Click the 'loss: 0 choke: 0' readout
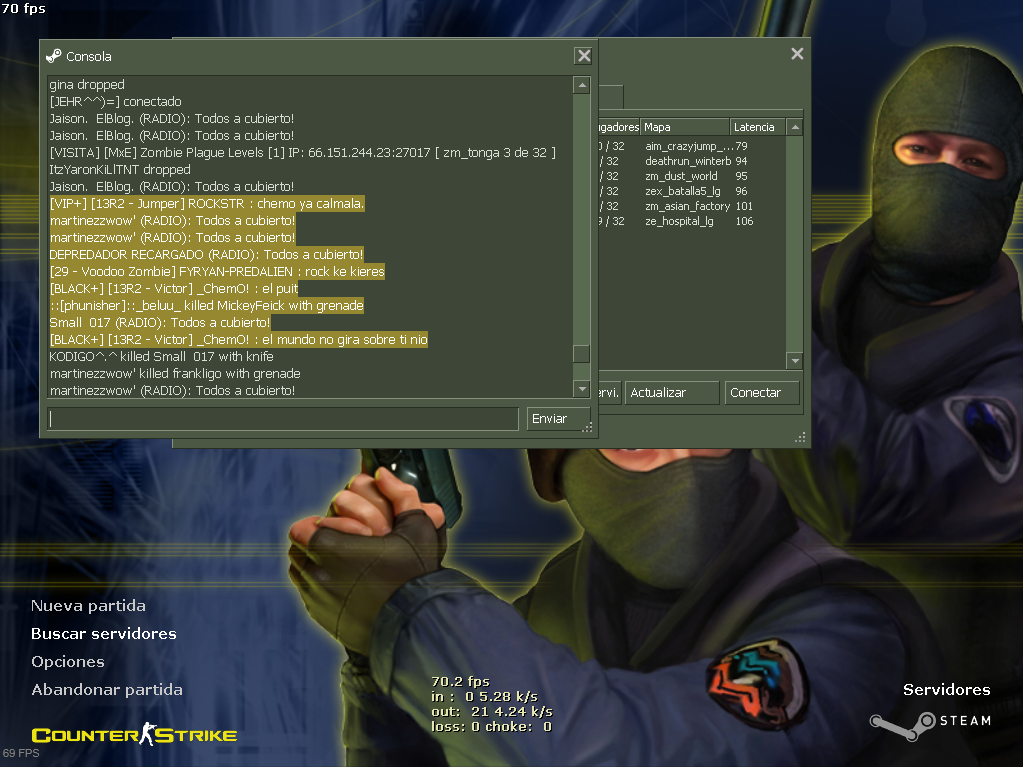This screenshot has height=767, width=1025. tap(491, 726)
